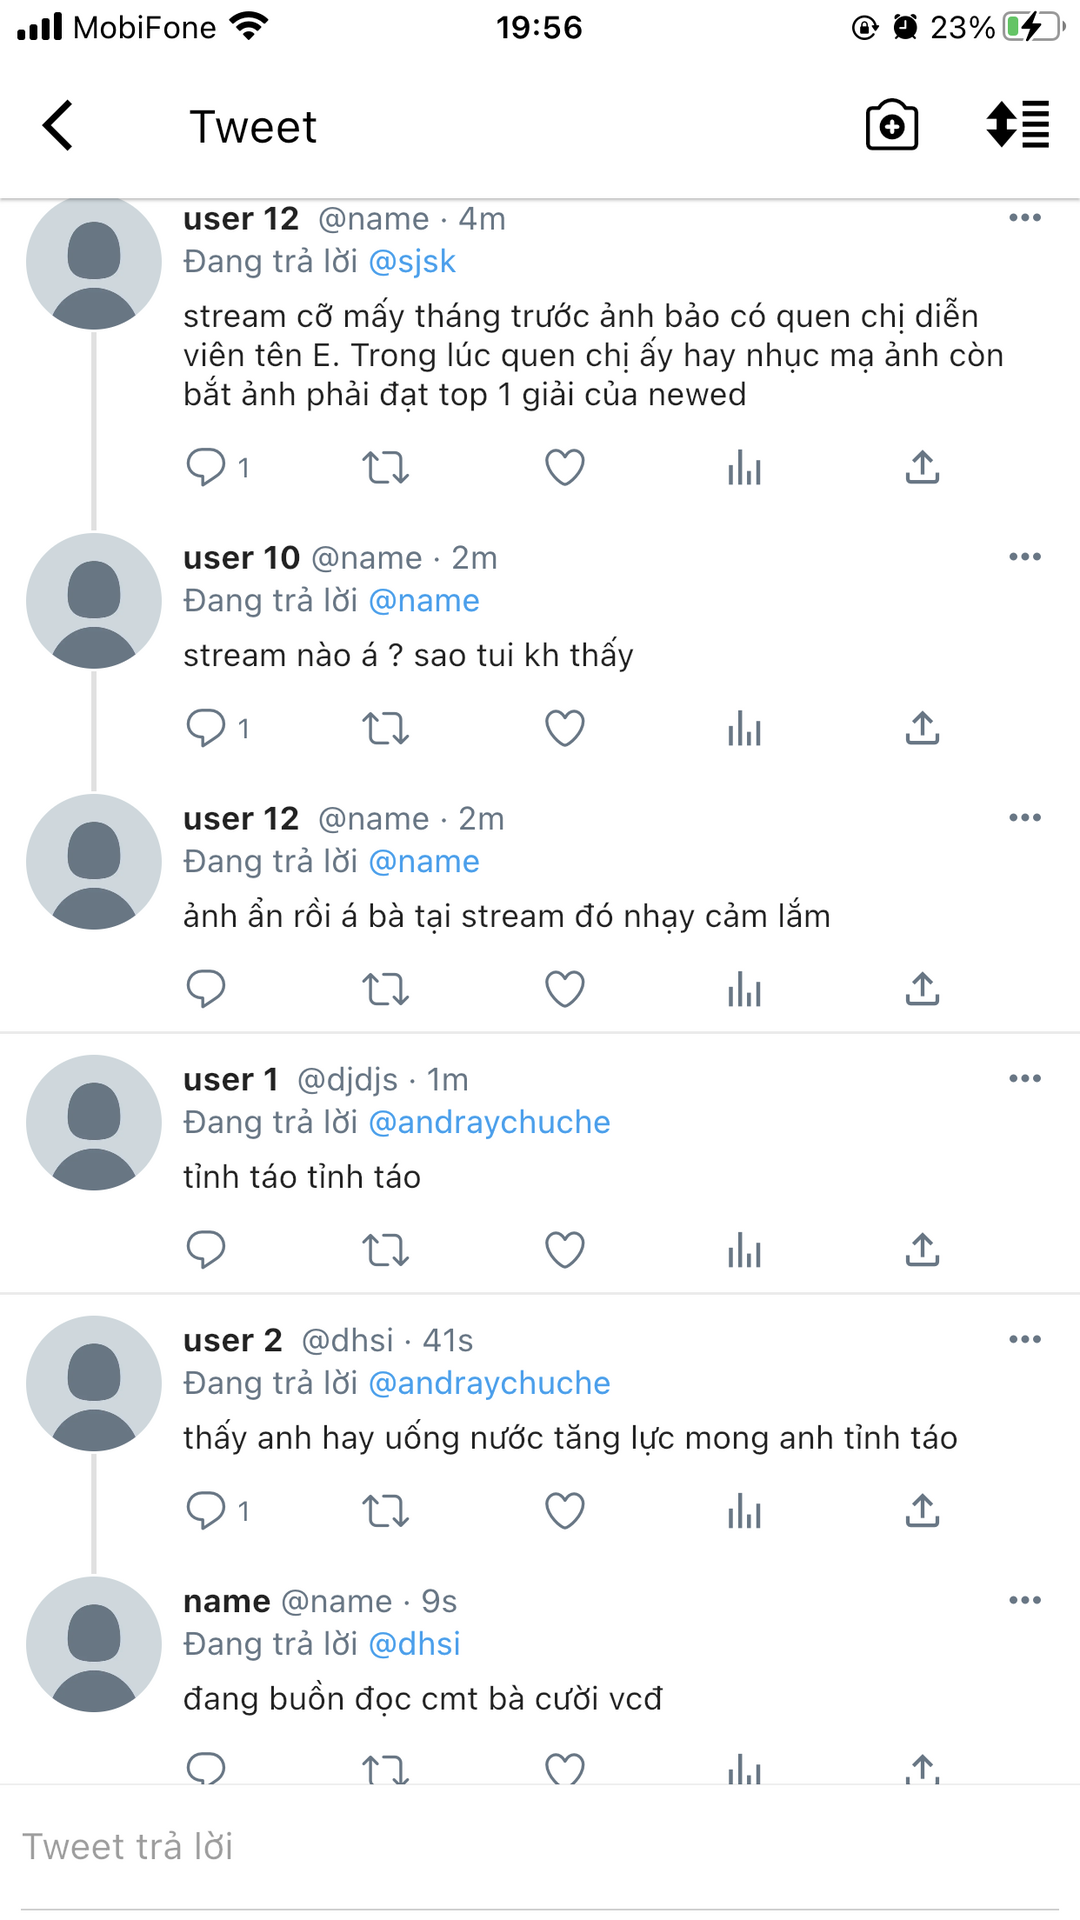Like user 10's "stream nào á" reply
Screen dimensions: 1080x1920
(564, 728)
